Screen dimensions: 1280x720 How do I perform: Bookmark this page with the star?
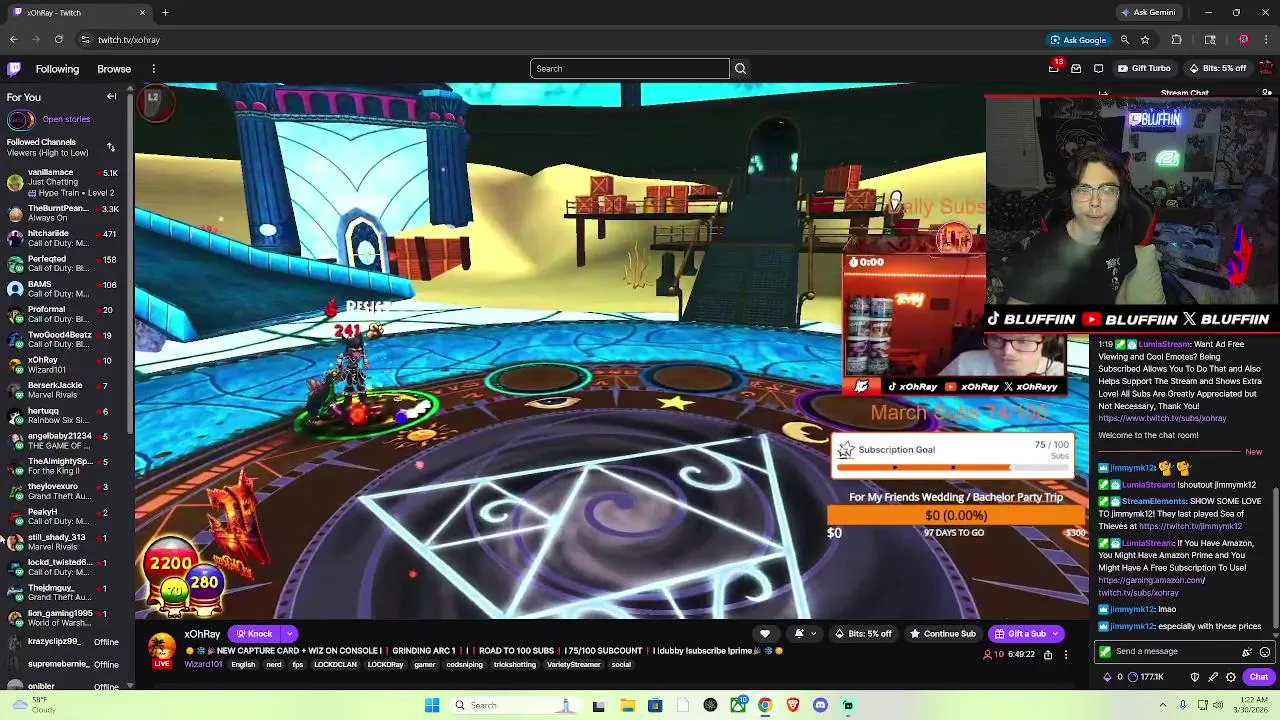tap(1145, 40)
